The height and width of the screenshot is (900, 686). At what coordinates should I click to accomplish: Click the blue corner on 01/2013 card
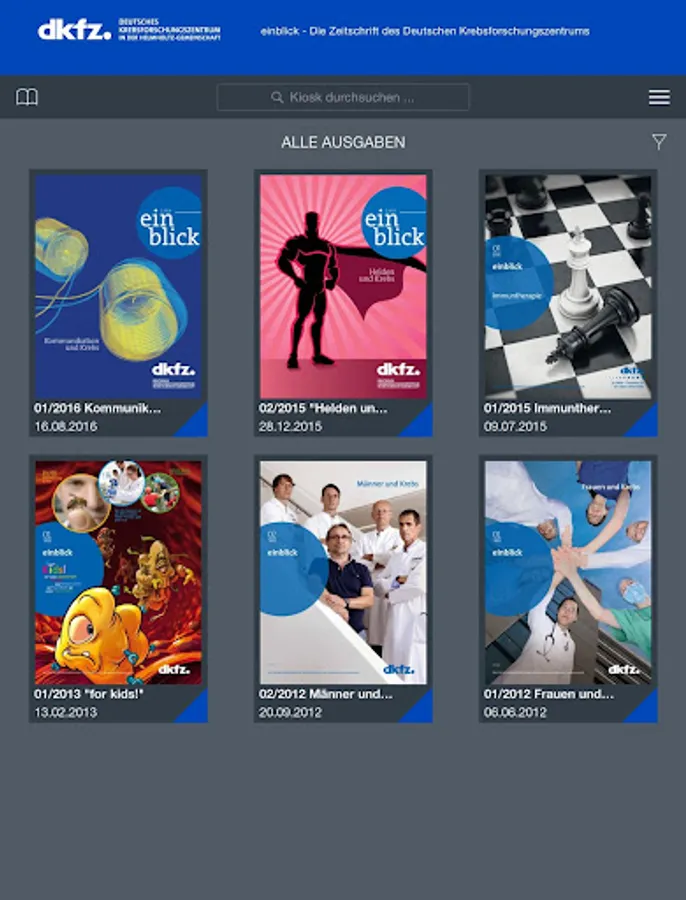pyautogui.click(x=196, y=711)
